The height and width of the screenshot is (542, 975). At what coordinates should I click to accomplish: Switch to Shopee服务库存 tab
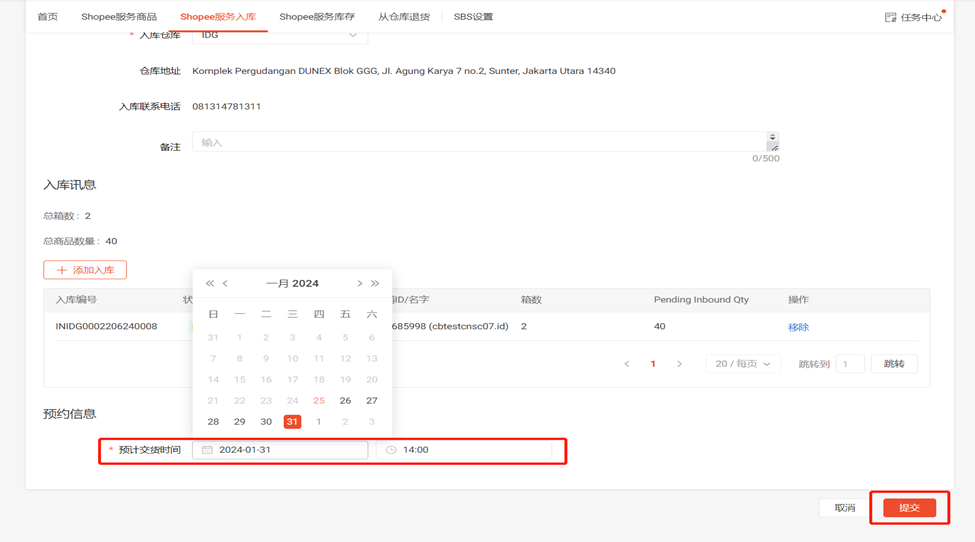point(317,17)
